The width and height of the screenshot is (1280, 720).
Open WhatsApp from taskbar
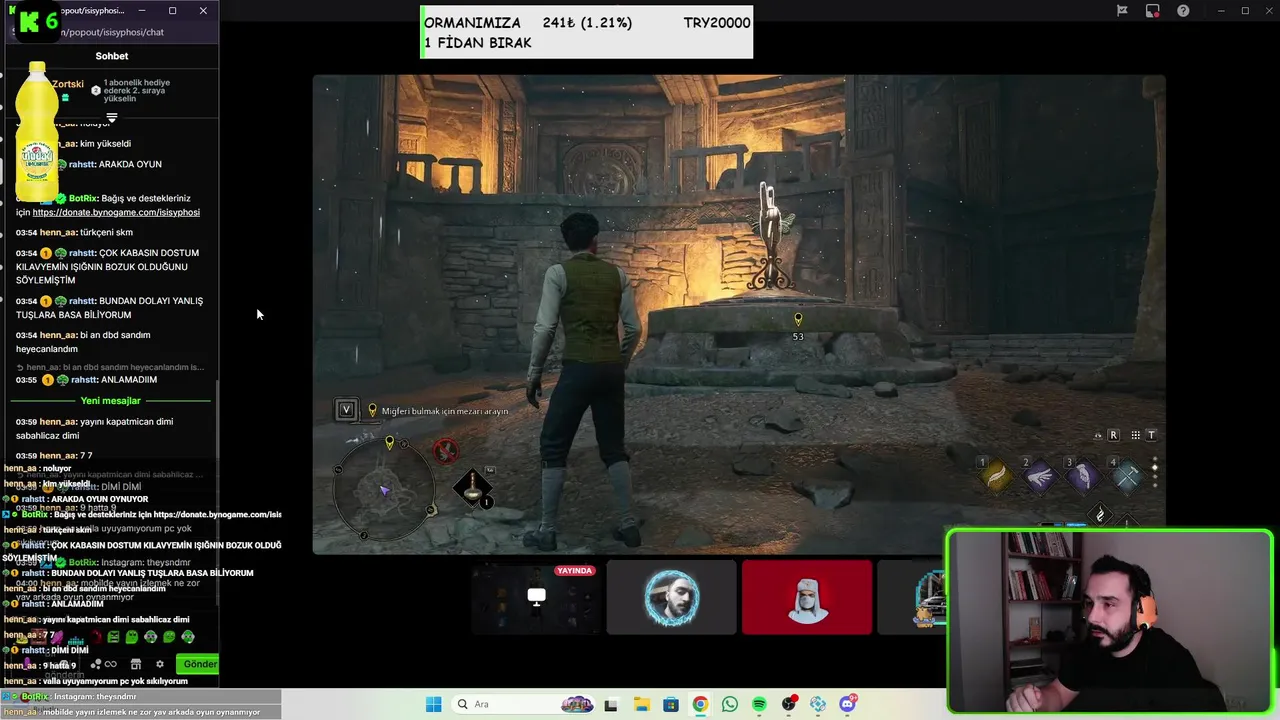pyautogui.click(x=730, y=704)
